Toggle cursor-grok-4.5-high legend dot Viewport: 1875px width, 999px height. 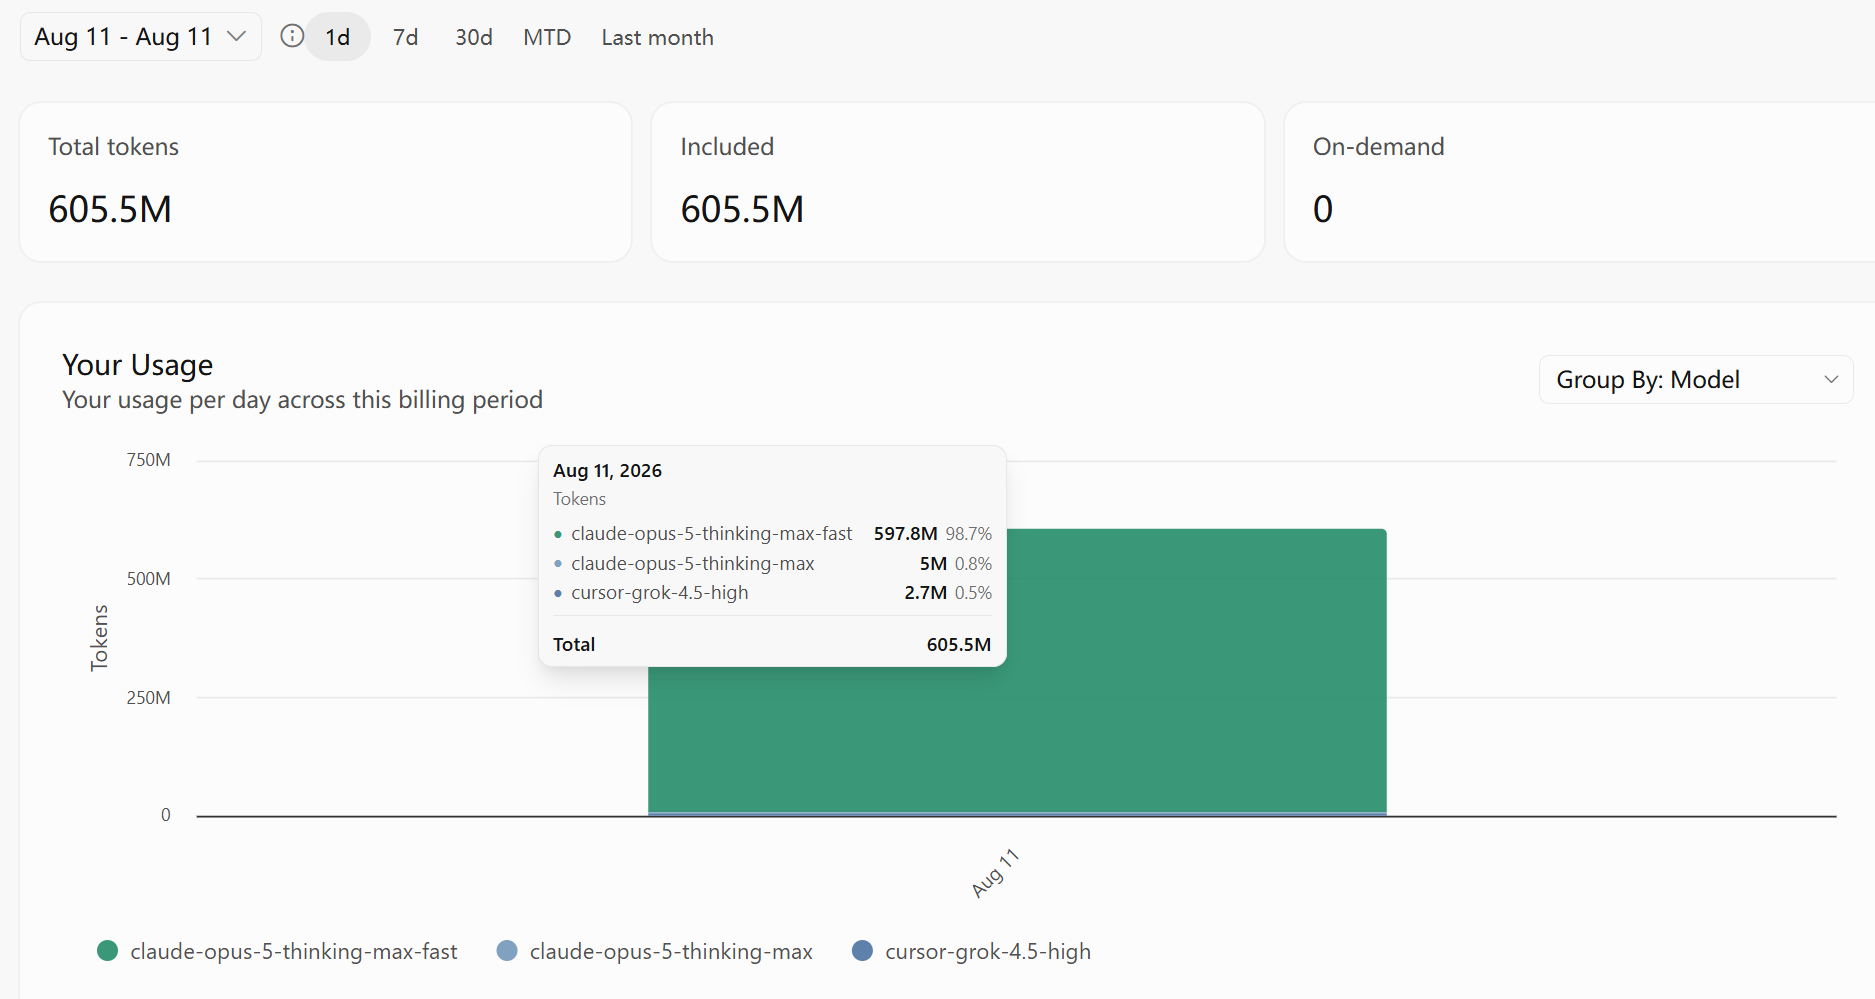[x=862, y=950]
